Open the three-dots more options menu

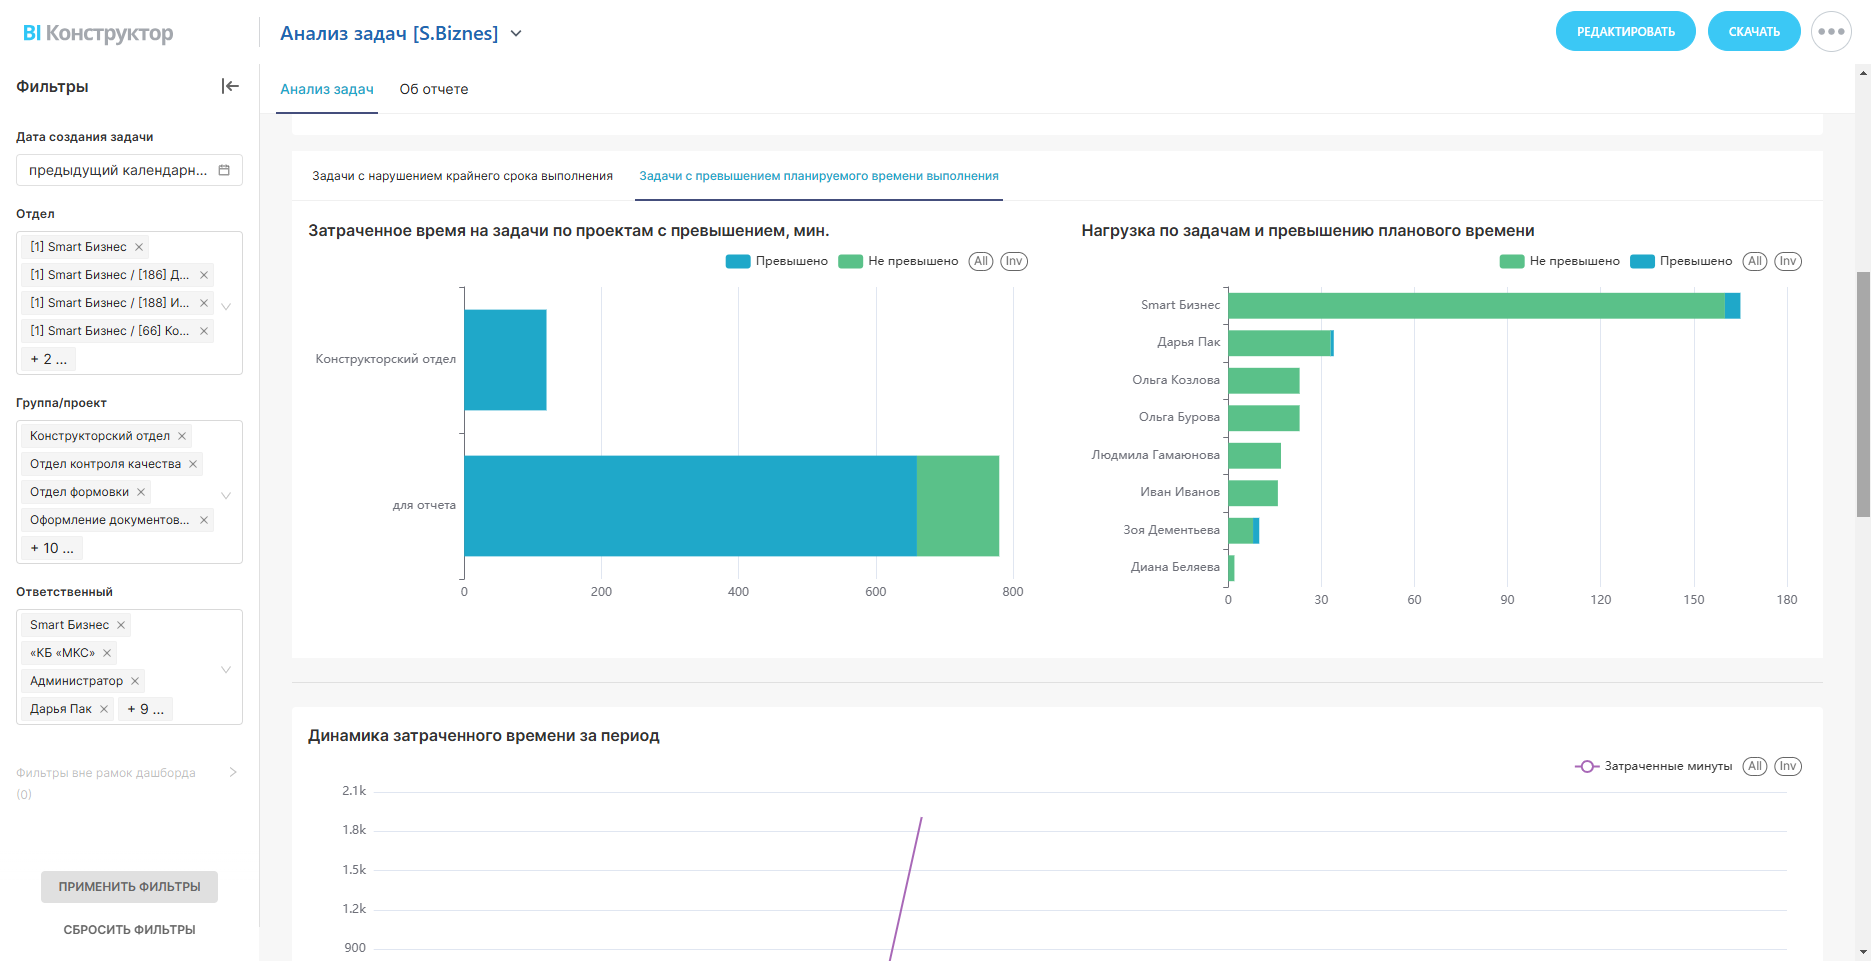tap(1831, 32)
